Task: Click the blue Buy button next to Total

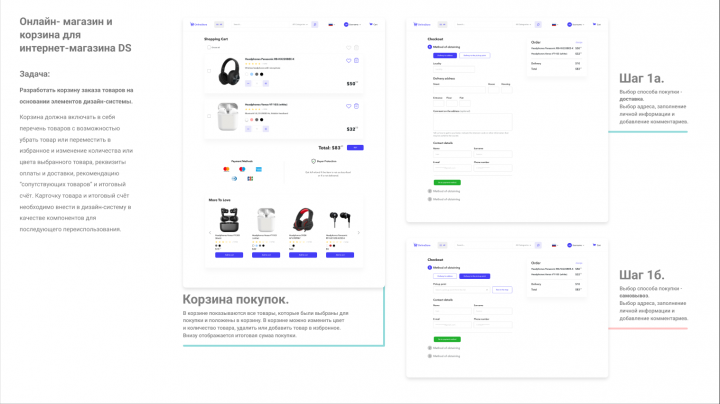Action: click(x=355, y=147)
